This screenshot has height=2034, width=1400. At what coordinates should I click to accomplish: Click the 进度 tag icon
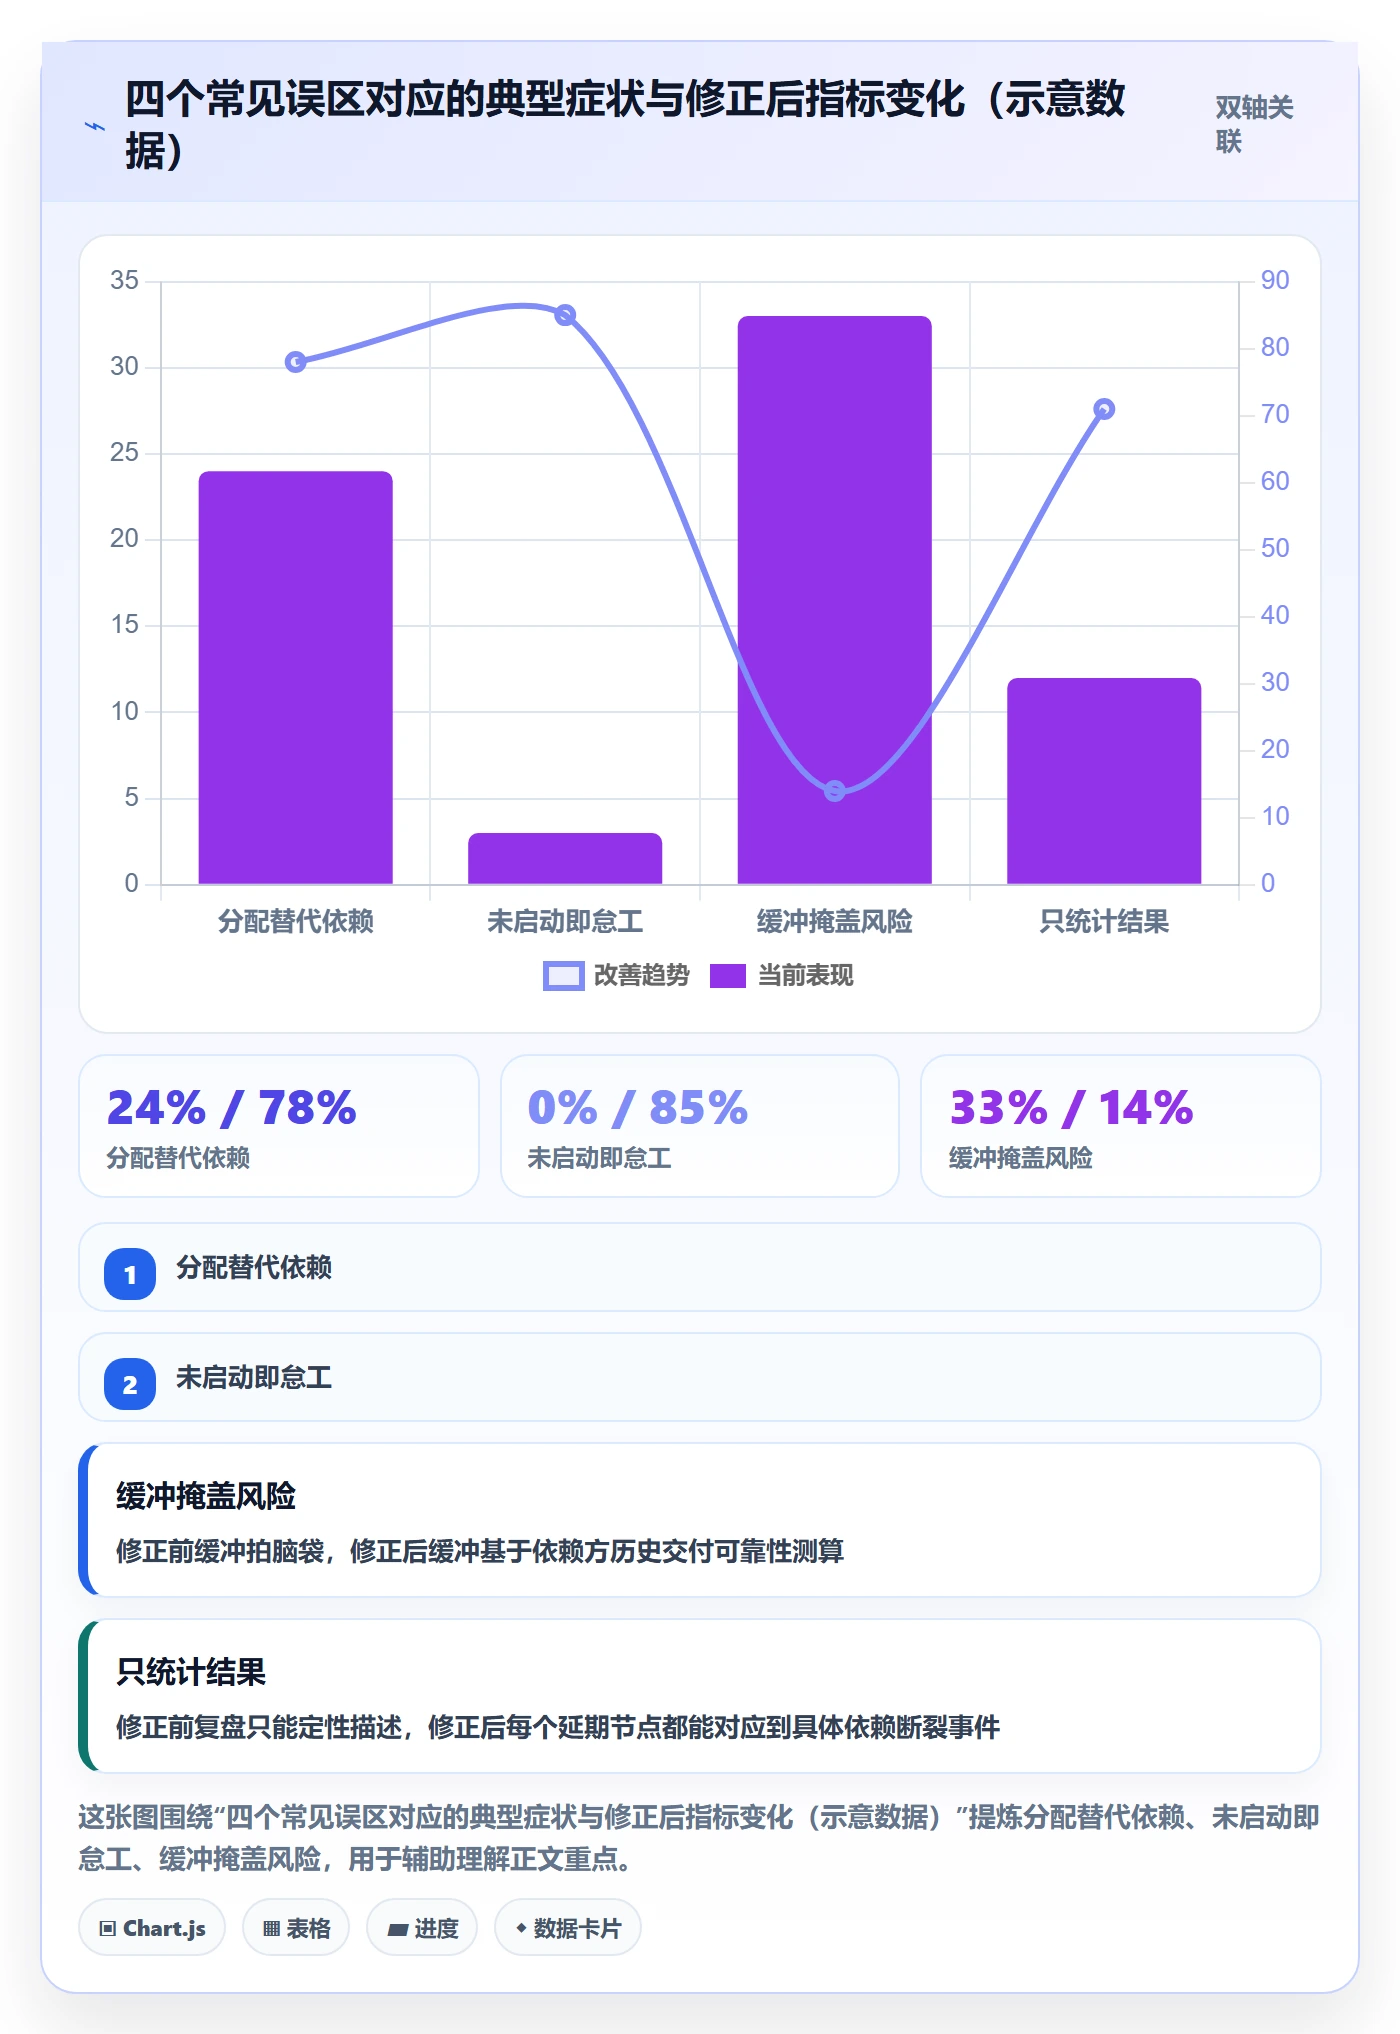pos(398,1929)
